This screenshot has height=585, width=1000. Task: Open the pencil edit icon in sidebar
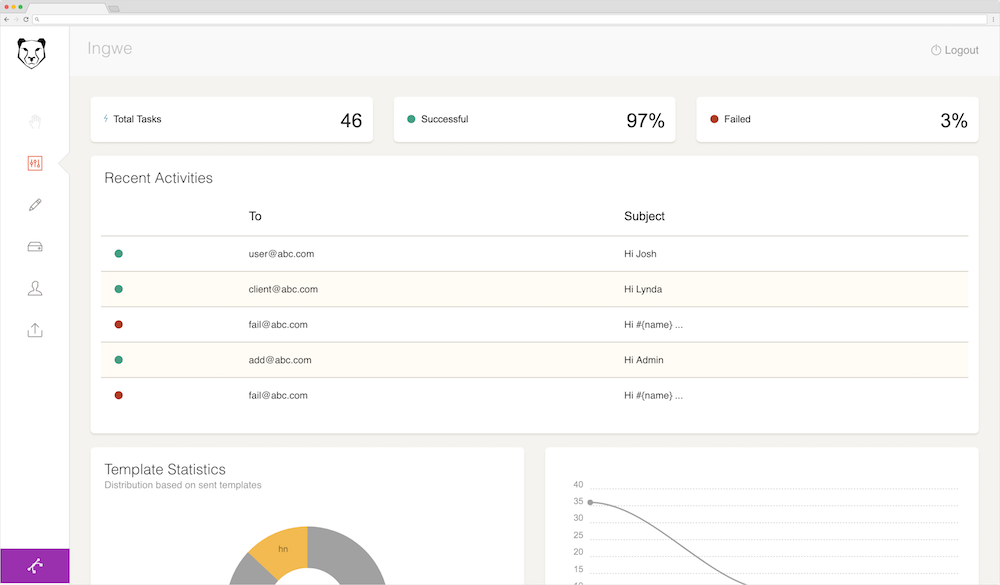click(35, 205)
